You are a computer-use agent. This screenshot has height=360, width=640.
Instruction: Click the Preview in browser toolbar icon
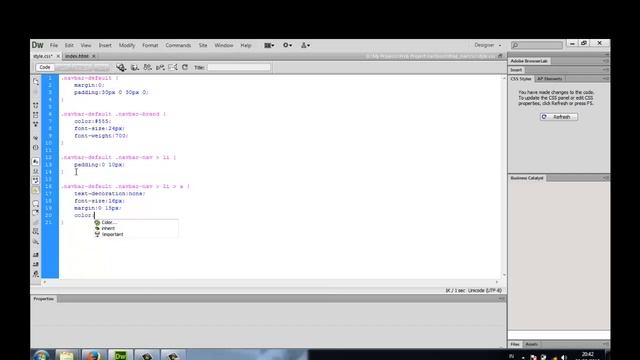(135, 67)
